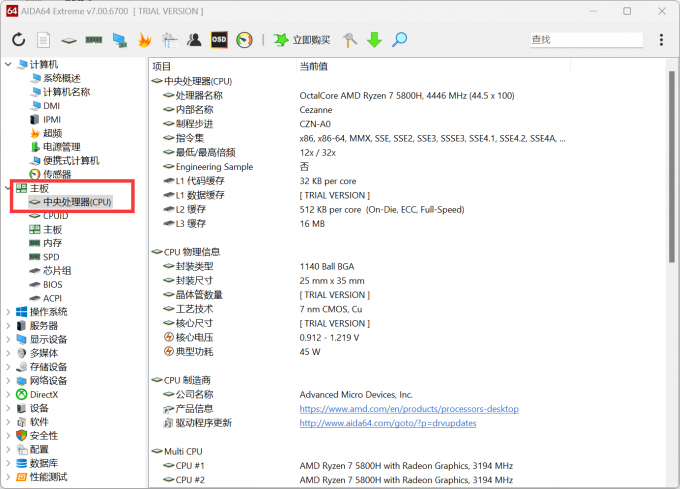Open the Report page icon
The width and height of the screenshot is (680, 489).
(x=43, y=40)
